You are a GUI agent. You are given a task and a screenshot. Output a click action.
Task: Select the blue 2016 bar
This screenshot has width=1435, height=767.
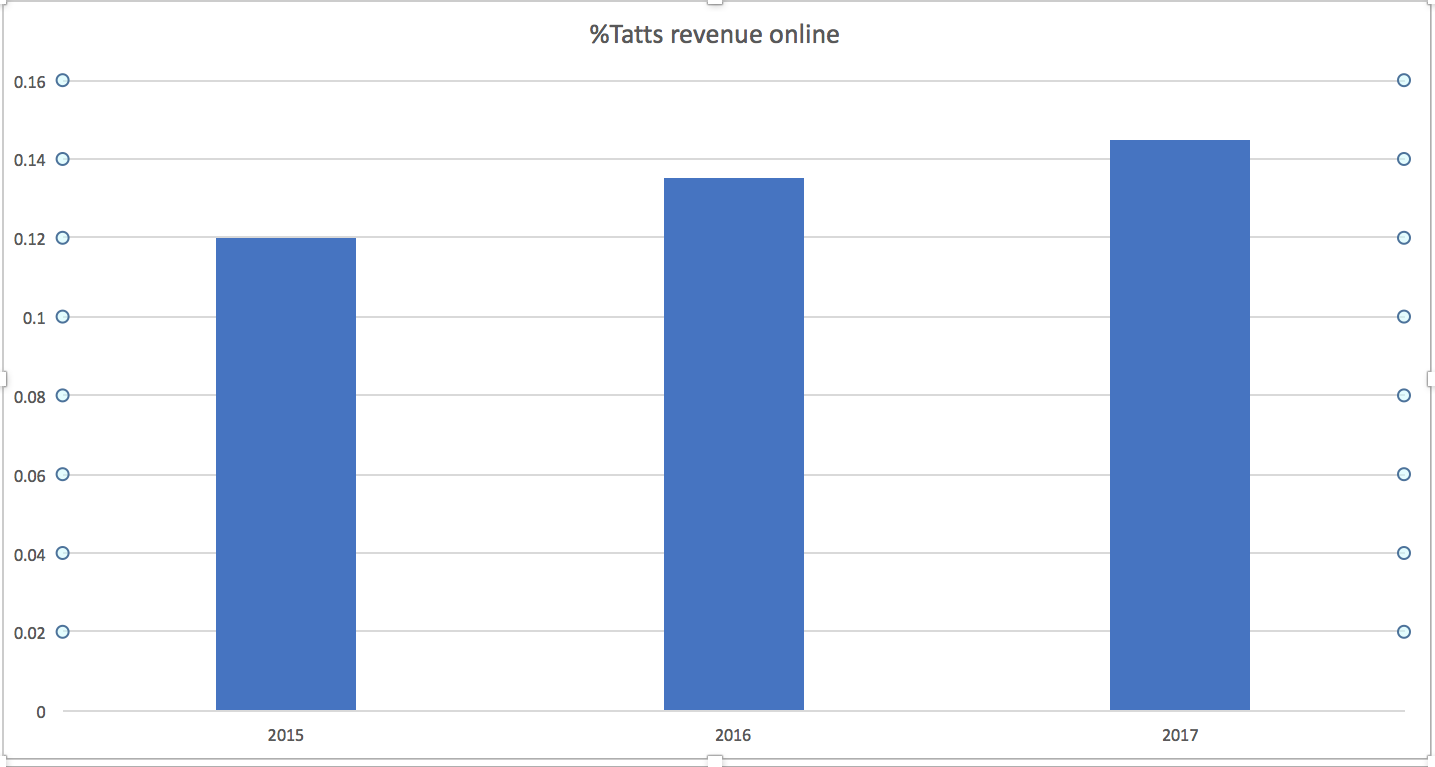point(733,444)
